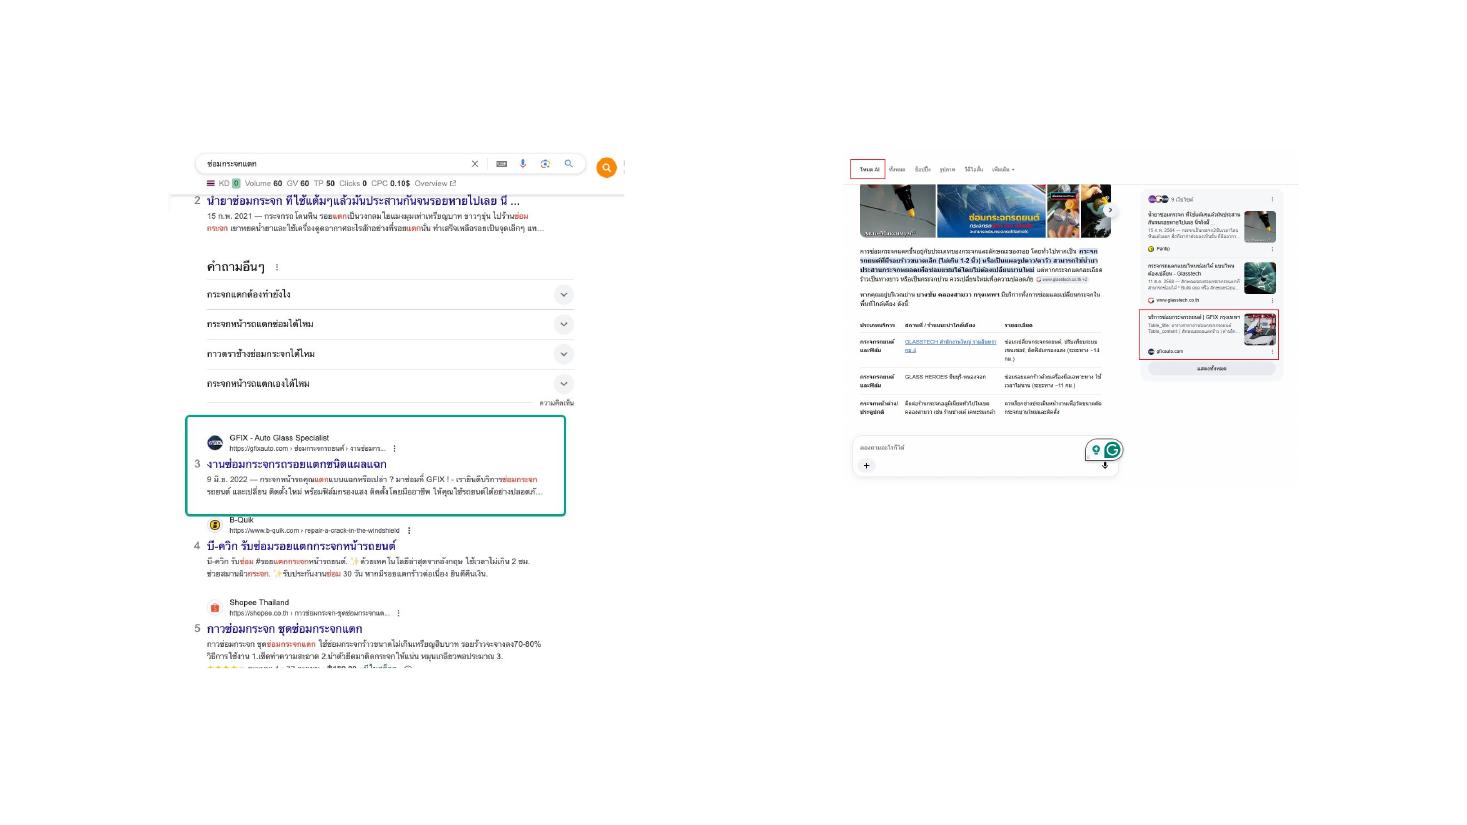
Task: Switch to the รูปภาพ tab
Action: pyautogui.click(x=947, y=170)
